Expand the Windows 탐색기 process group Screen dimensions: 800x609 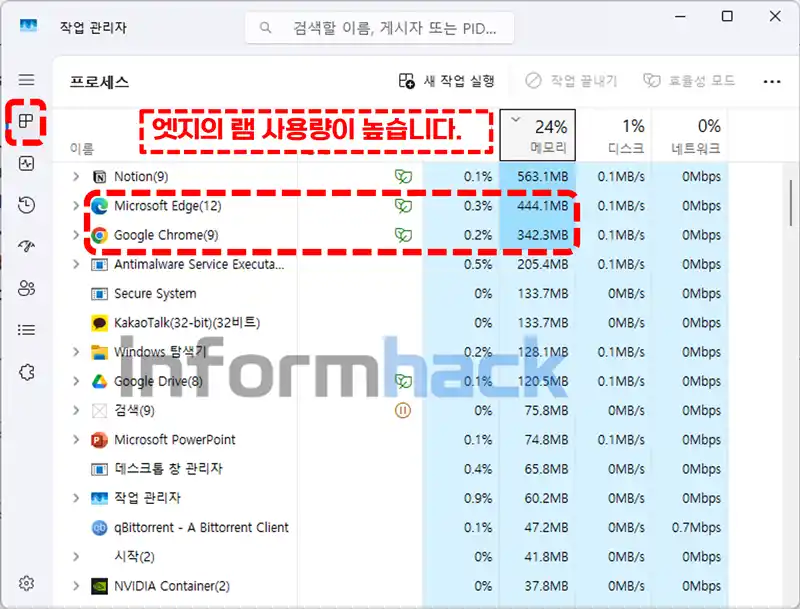pos(76,352)
